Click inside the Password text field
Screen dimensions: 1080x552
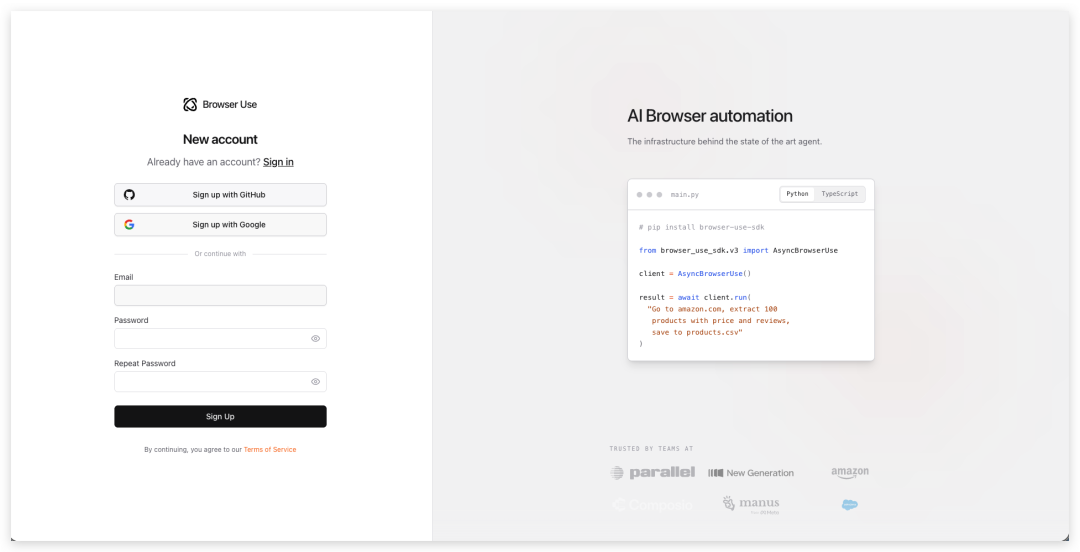pos(210,339)
